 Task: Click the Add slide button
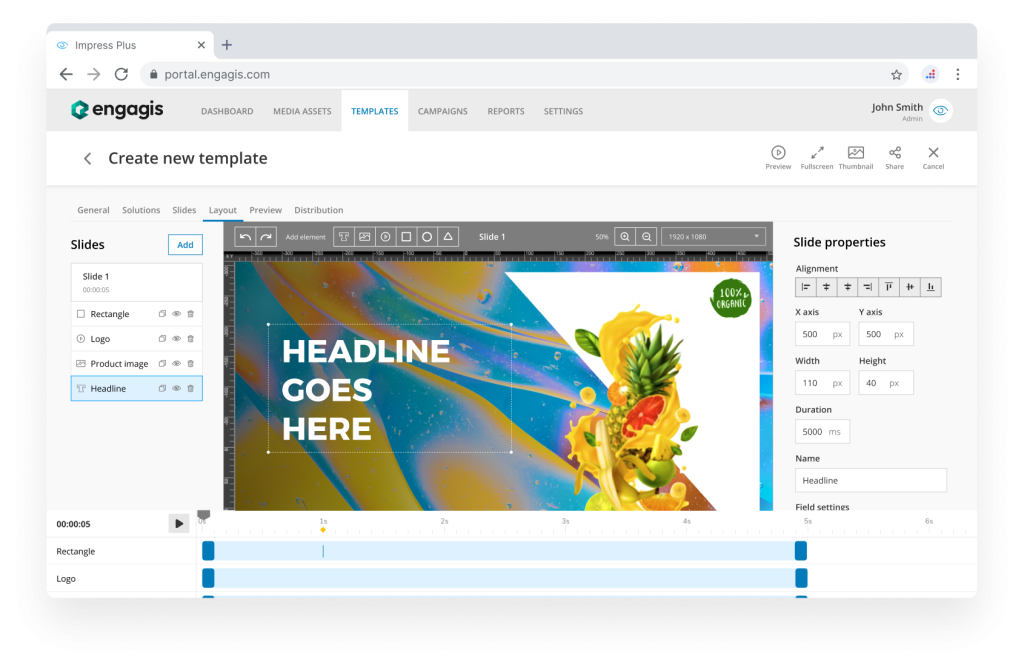click(185, 245)
